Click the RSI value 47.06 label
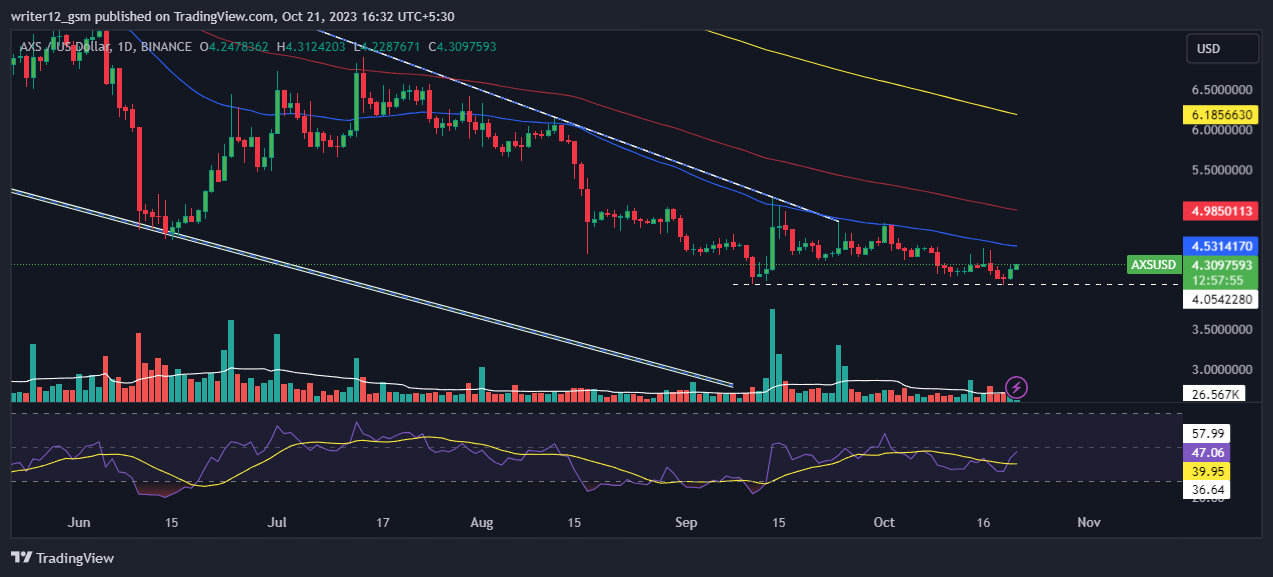 click(1204, 452)
